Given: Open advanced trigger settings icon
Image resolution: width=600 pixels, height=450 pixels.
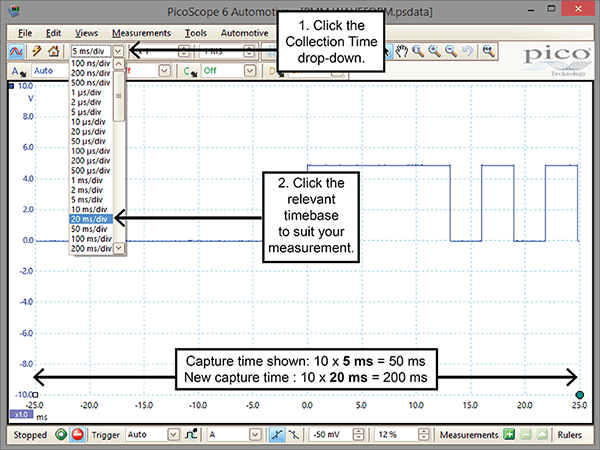Looking at the screenshot, I should point(191,435).
